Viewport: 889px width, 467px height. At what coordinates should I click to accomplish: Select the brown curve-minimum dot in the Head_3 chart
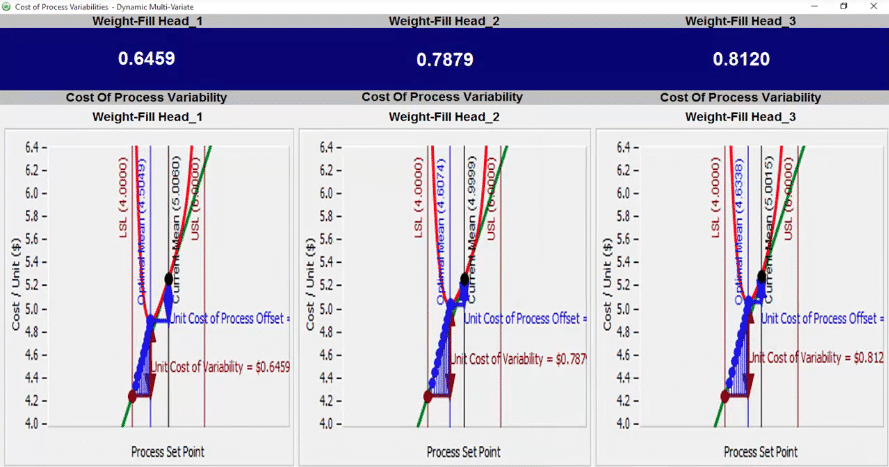click(x=724, y=396)
